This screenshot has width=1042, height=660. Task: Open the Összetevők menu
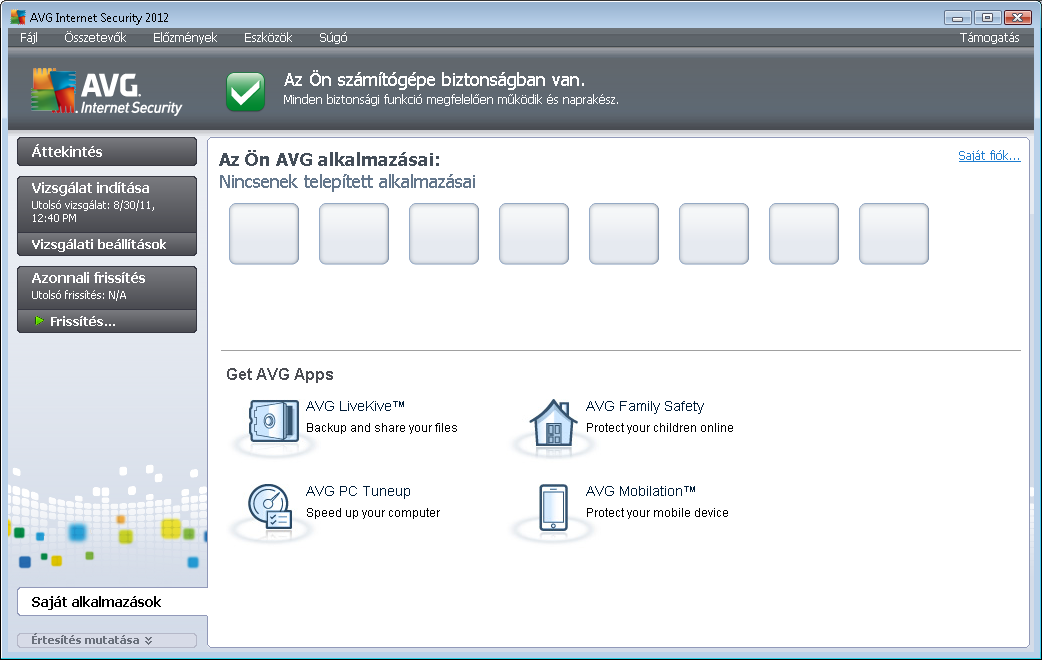[95, 38]
